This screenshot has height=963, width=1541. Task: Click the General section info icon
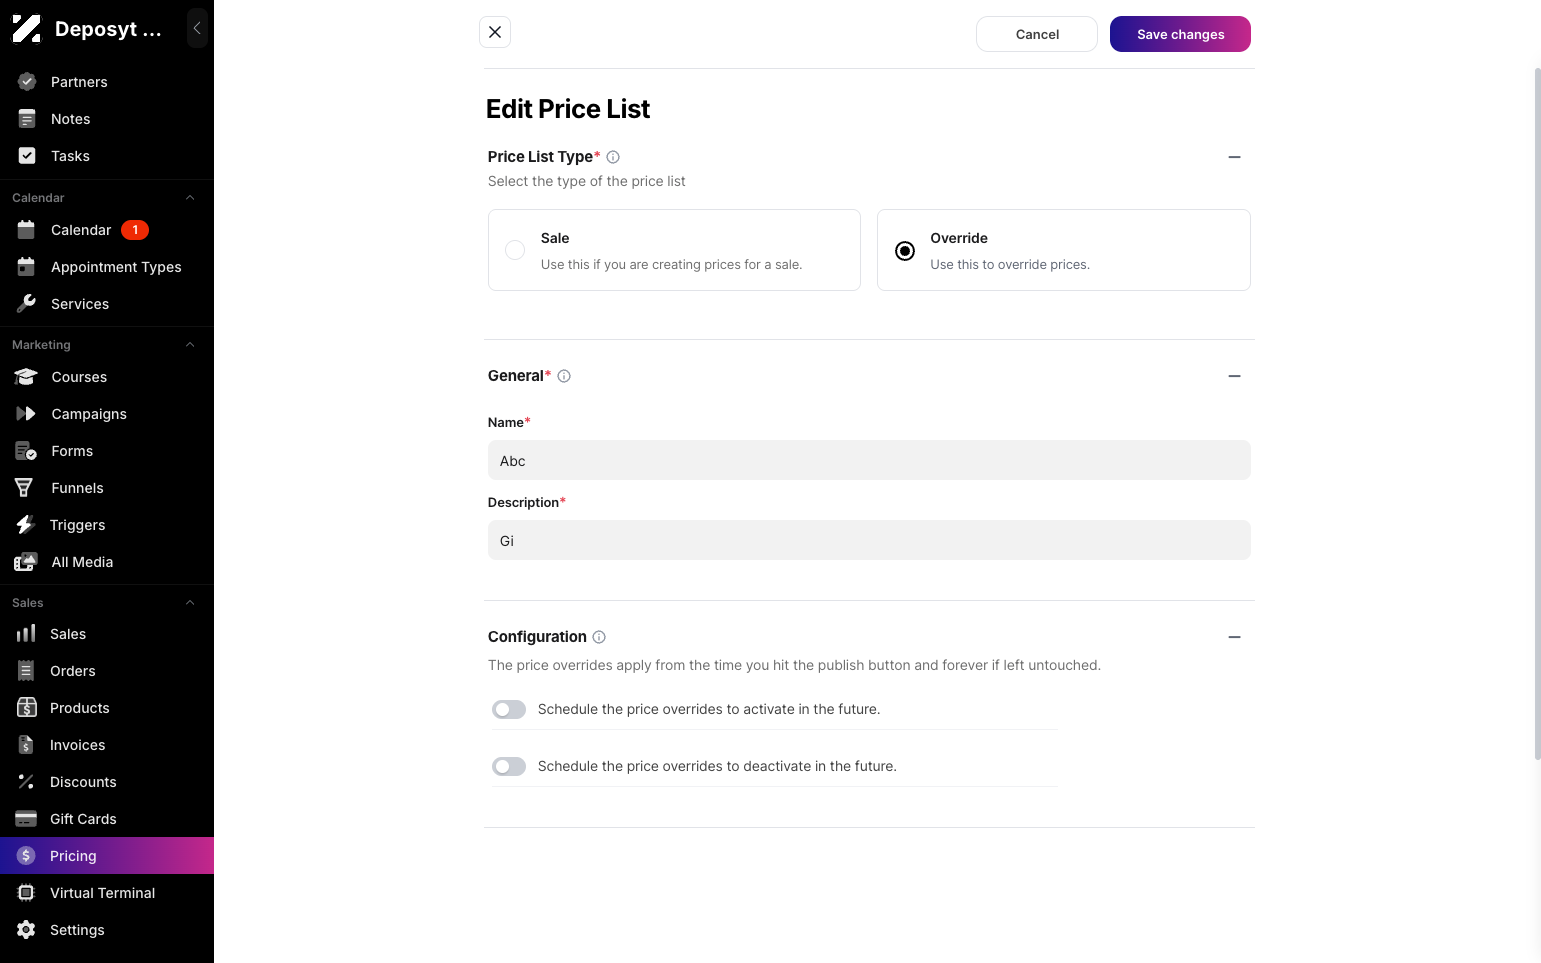click(x=564, y=376)
